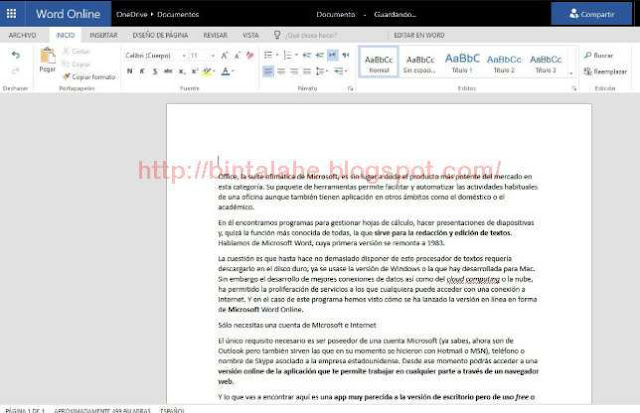
Task: Click the lightbulb Tell me icon
Action: click(277, 35)
